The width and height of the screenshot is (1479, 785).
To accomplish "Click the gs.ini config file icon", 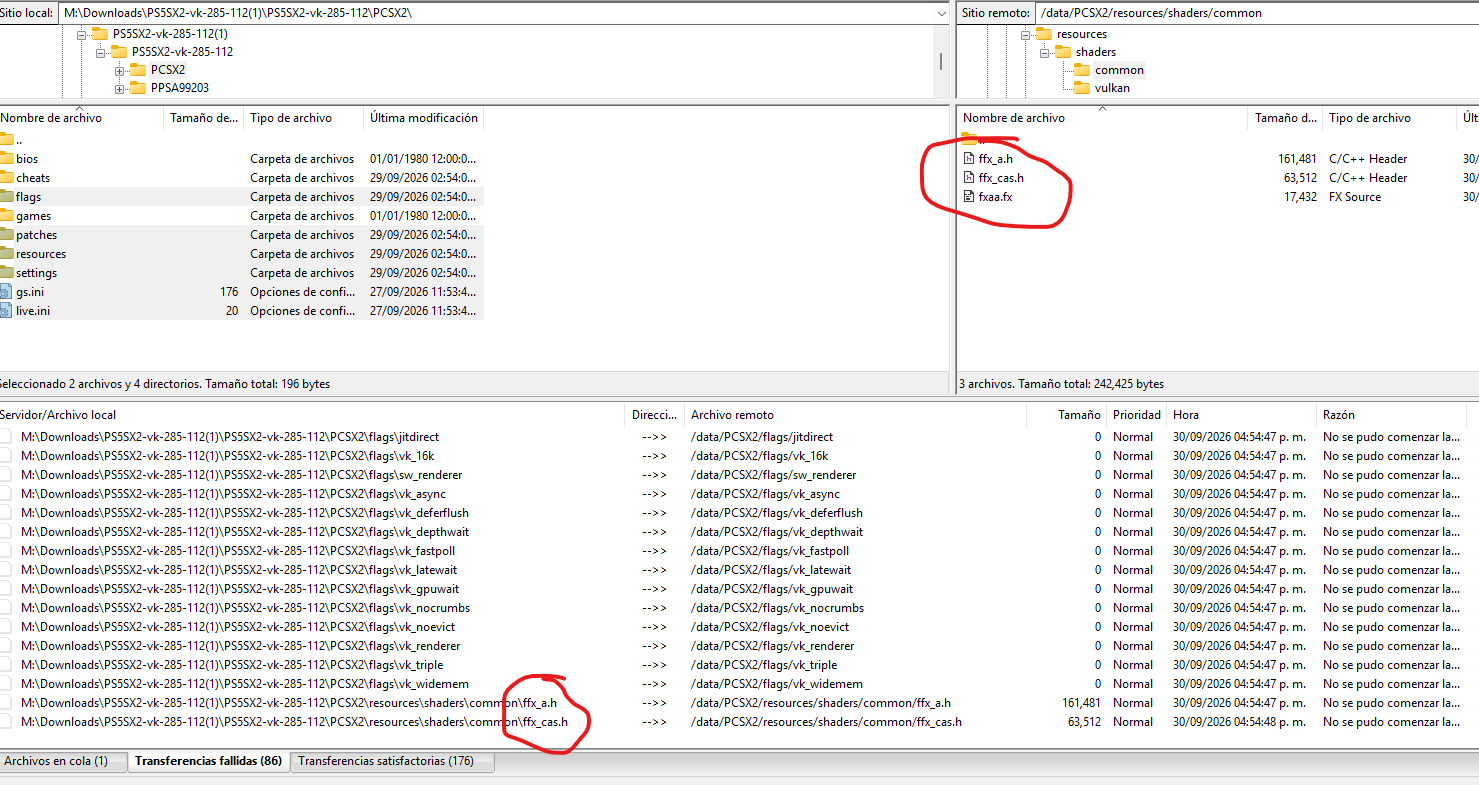I will (x=6, y=292).
